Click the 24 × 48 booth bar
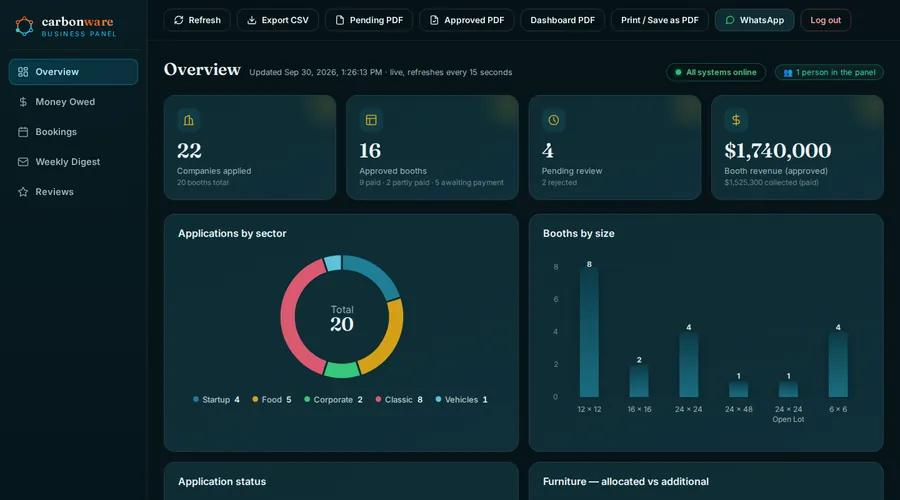Screen dimensions: 900x500 point(738,389)
